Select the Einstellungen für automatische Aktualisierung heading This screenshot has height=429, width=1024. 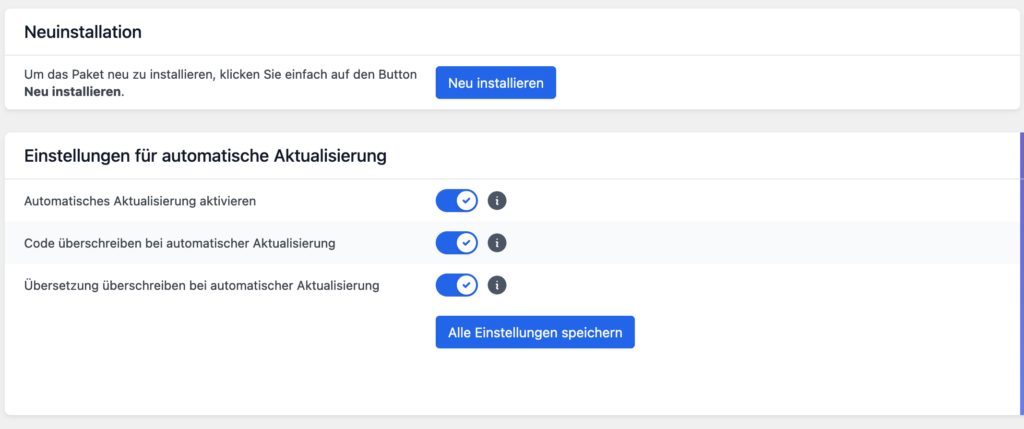click(205, 156)
